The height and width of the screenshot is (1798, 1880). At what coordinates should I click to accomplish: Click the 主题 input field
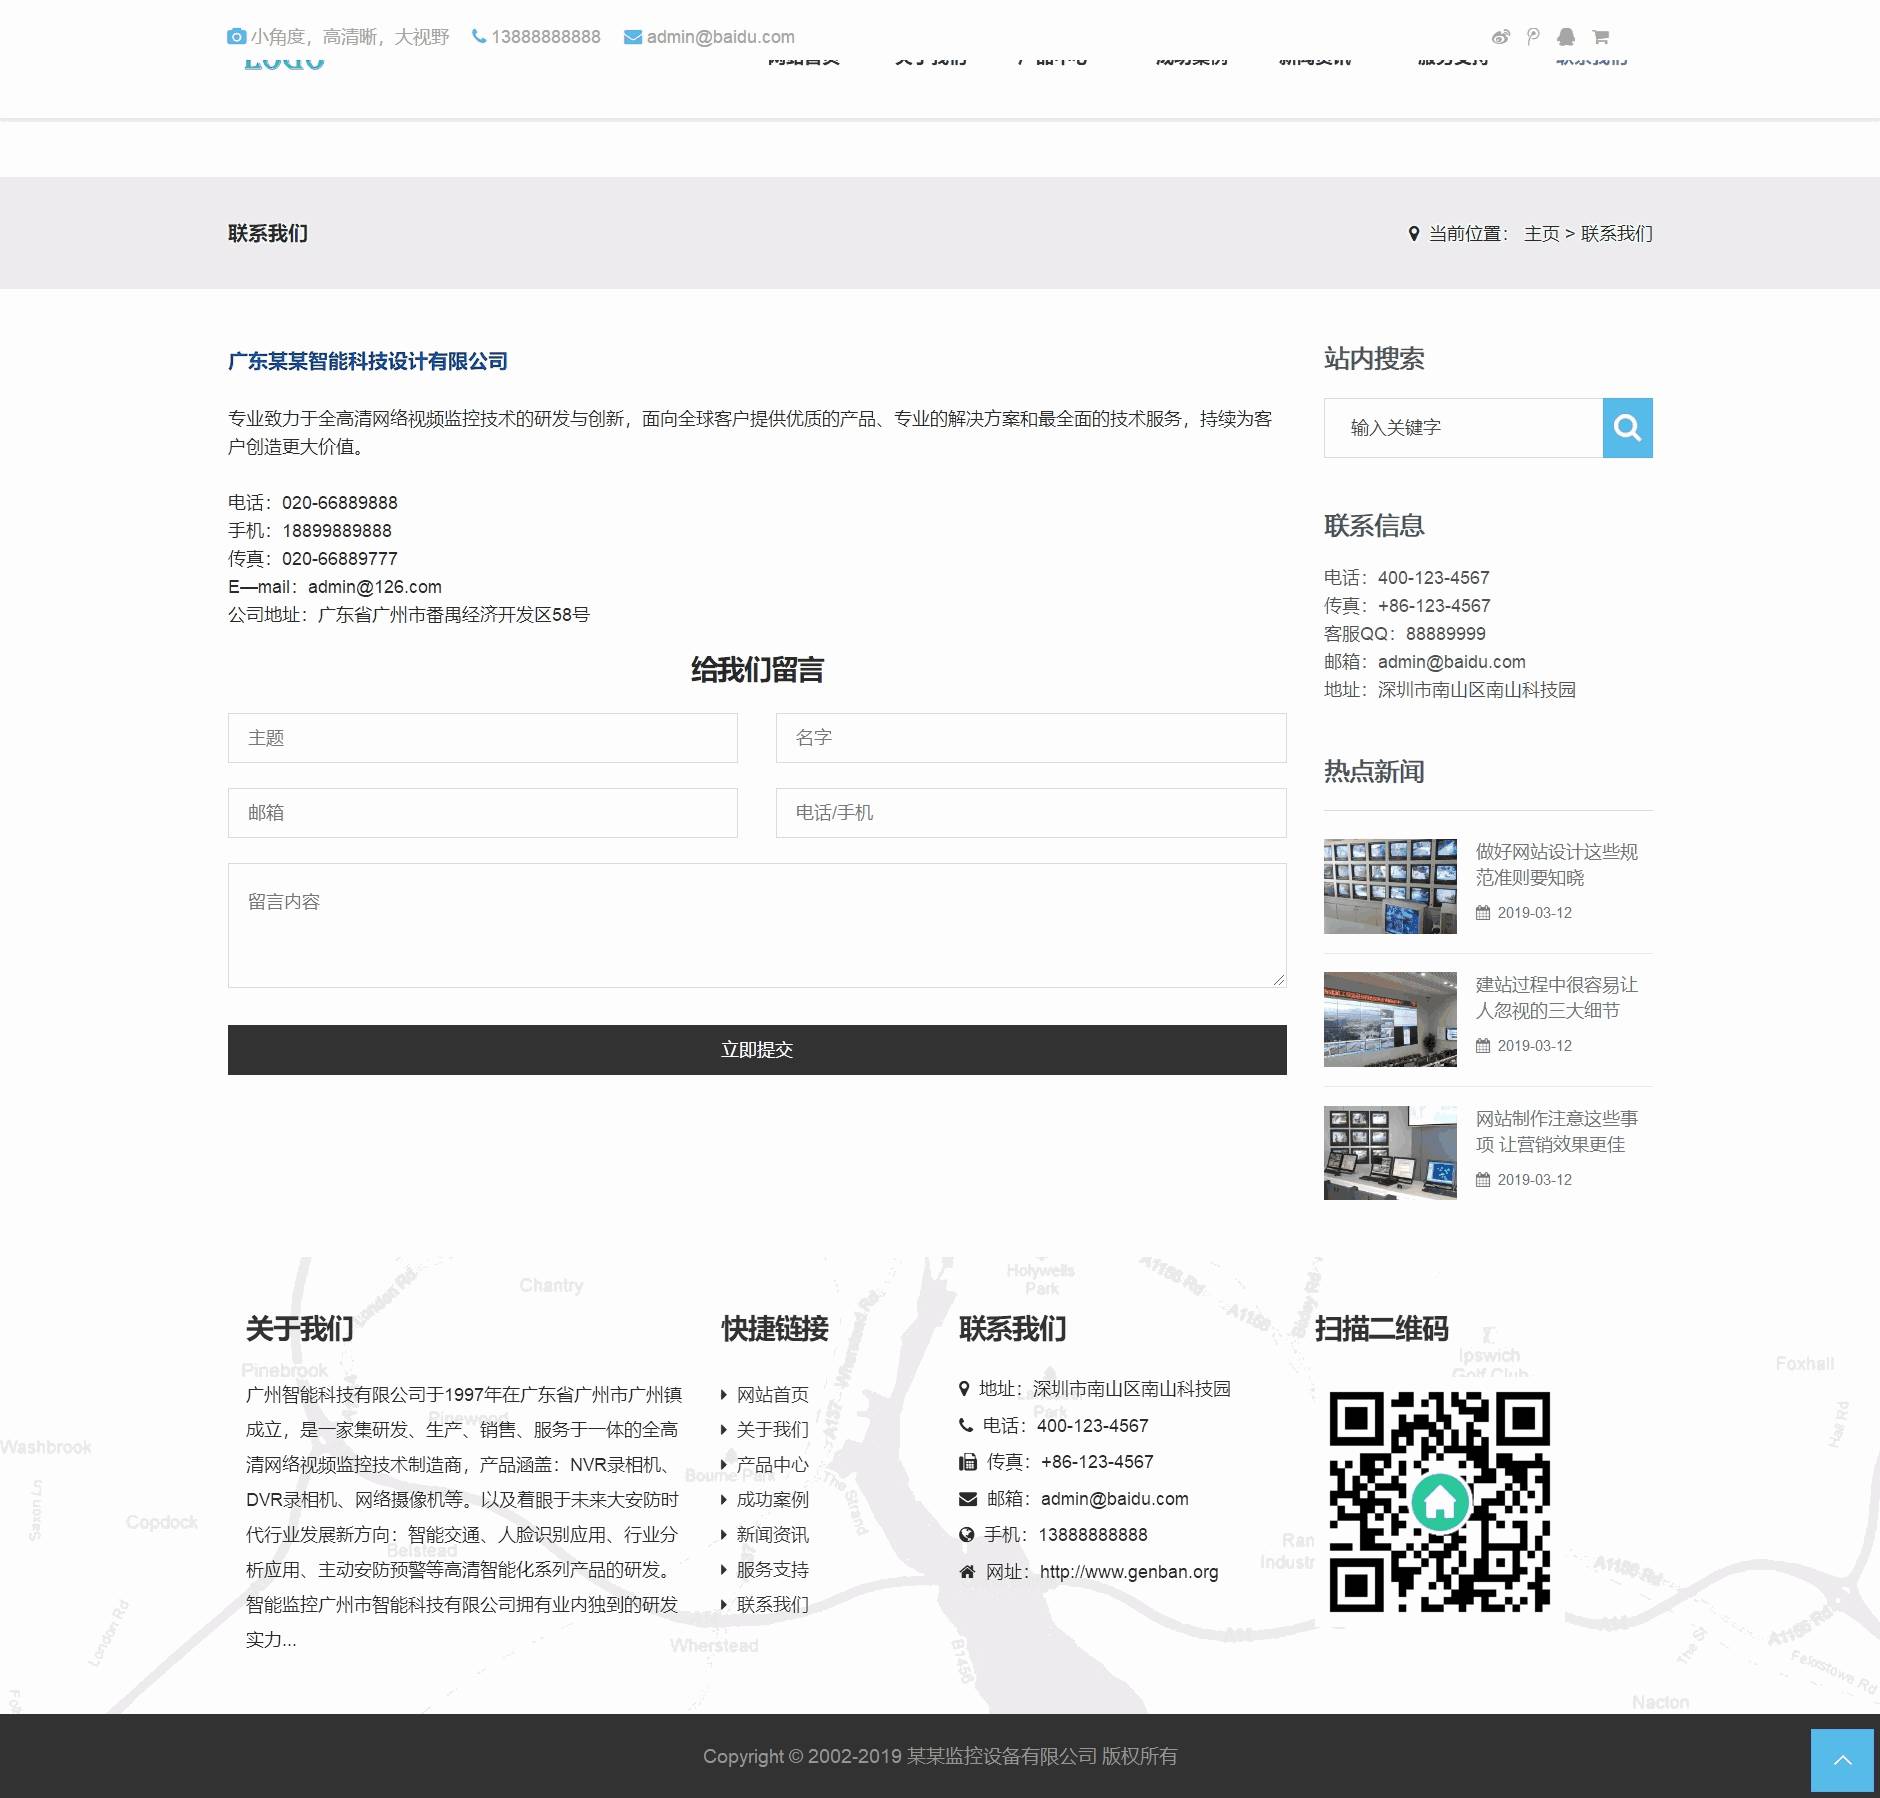coord(482,738)
